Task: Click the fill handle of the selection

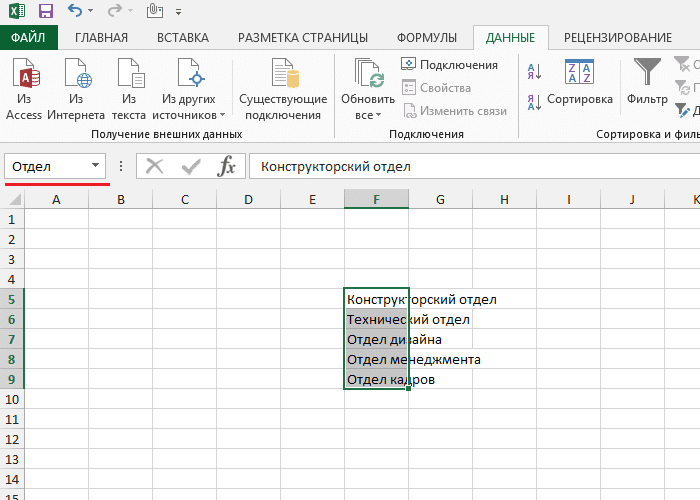Action: point(408,389)
